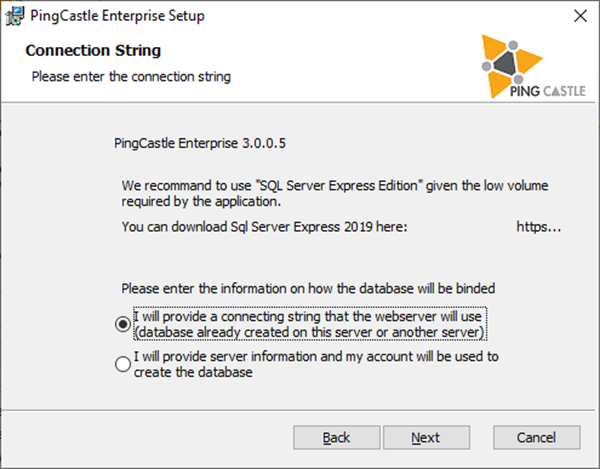
Task: Select the create database radio button
Action: 123,364
